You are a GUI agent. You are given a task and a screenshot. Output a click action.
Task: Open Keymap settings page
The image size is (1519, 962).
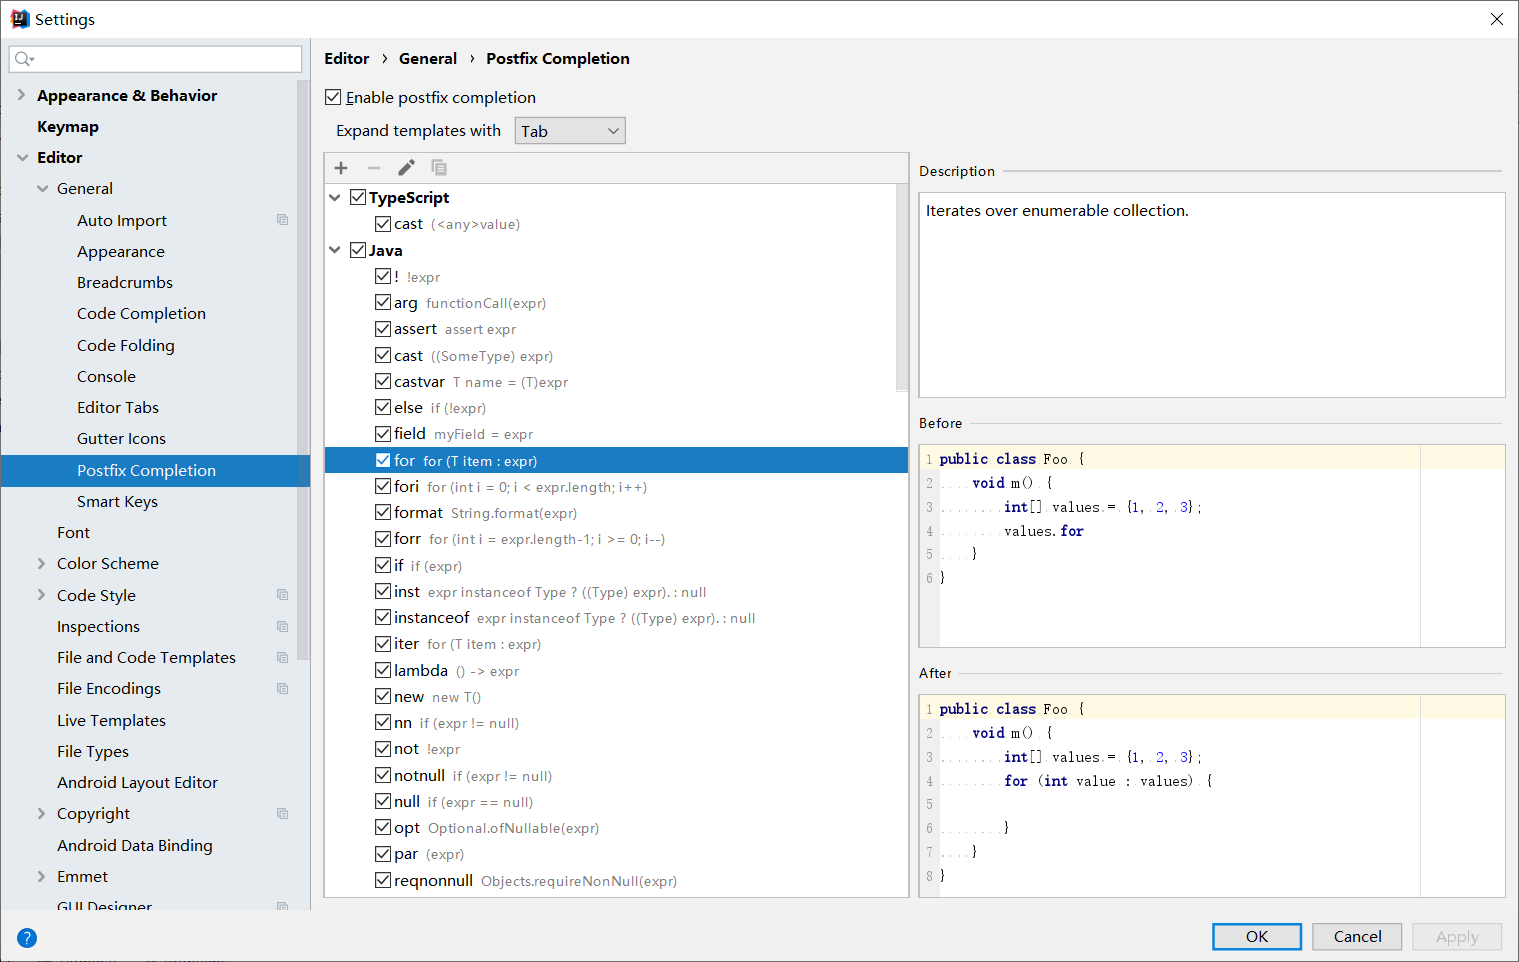pyautogui.click(x=68, y=127)
